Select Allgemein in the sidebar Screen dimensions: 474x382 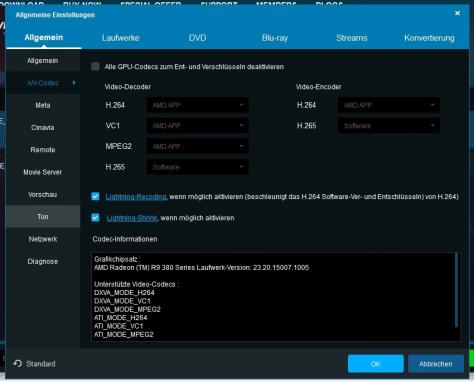43,61
